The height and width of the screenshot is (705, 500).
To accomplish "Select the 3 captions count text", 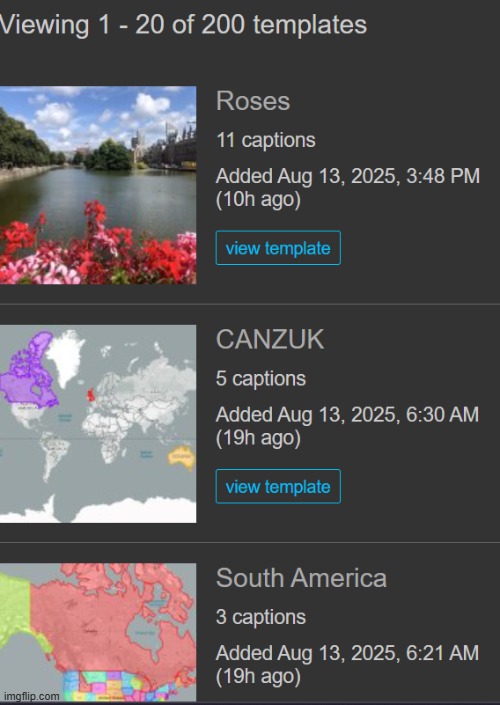I will 261,617.
